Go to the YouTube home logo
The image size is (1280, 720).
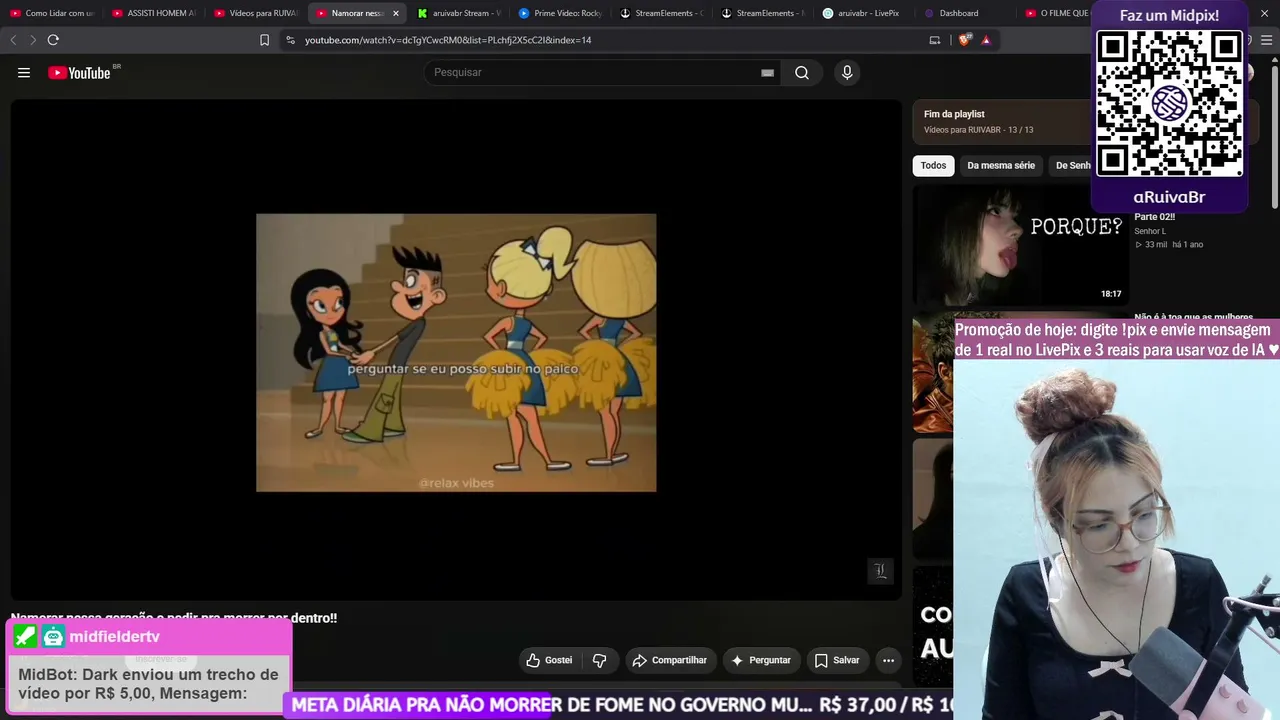pyautogui.click(x=80, y=72)
